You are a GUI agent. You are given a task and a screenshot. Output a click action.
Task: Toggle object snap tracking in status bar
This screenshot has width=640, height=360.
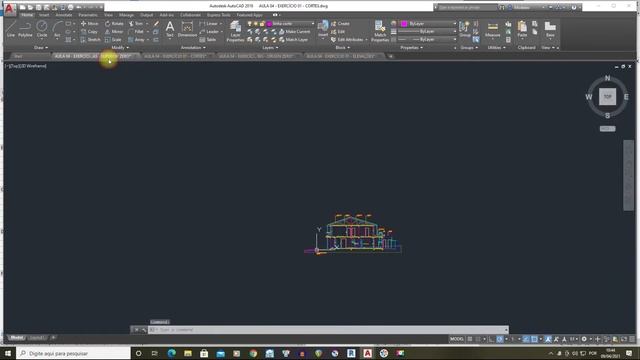[x=526, y=339]
